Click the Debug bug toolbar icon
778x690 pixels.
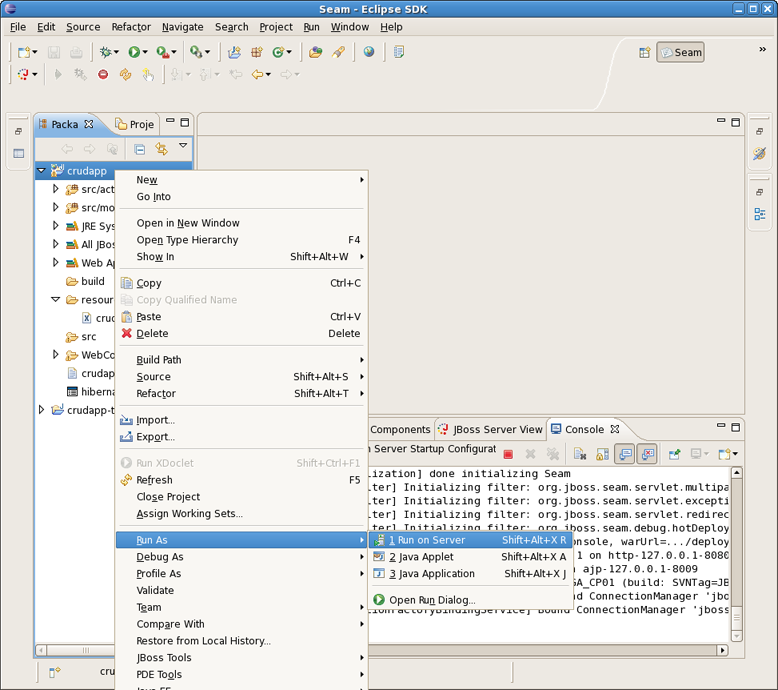pos(105,52)
